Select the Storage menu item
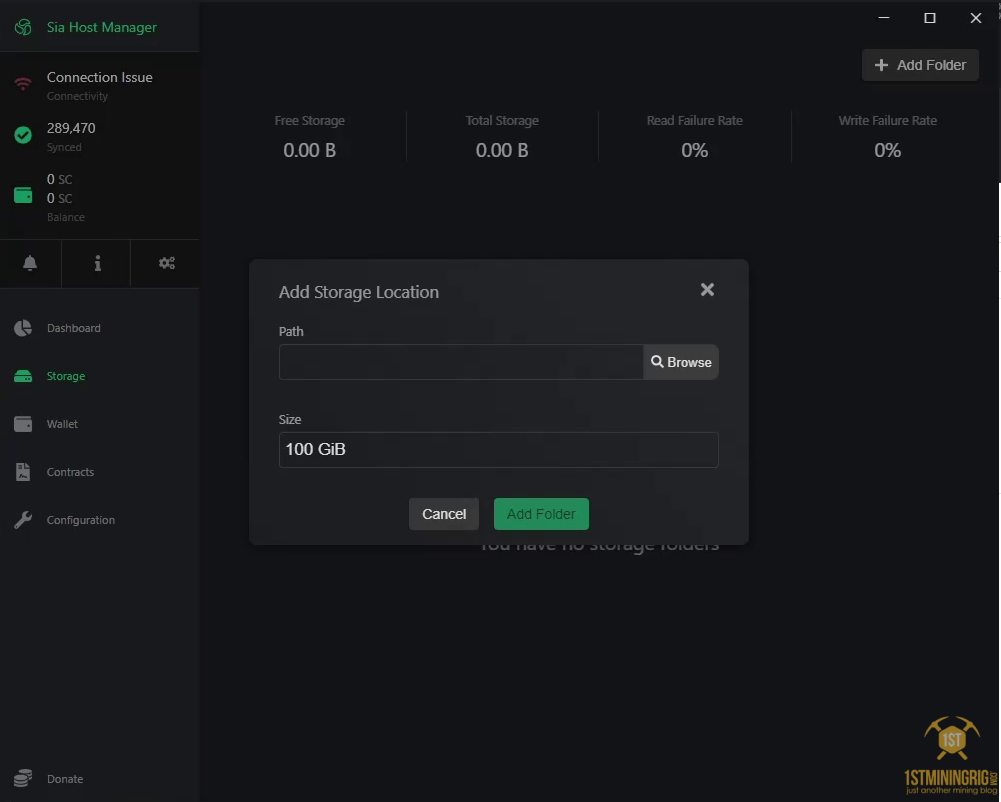Image resolution: width=1001 pixels, height=802 pixels. [66, 376]
